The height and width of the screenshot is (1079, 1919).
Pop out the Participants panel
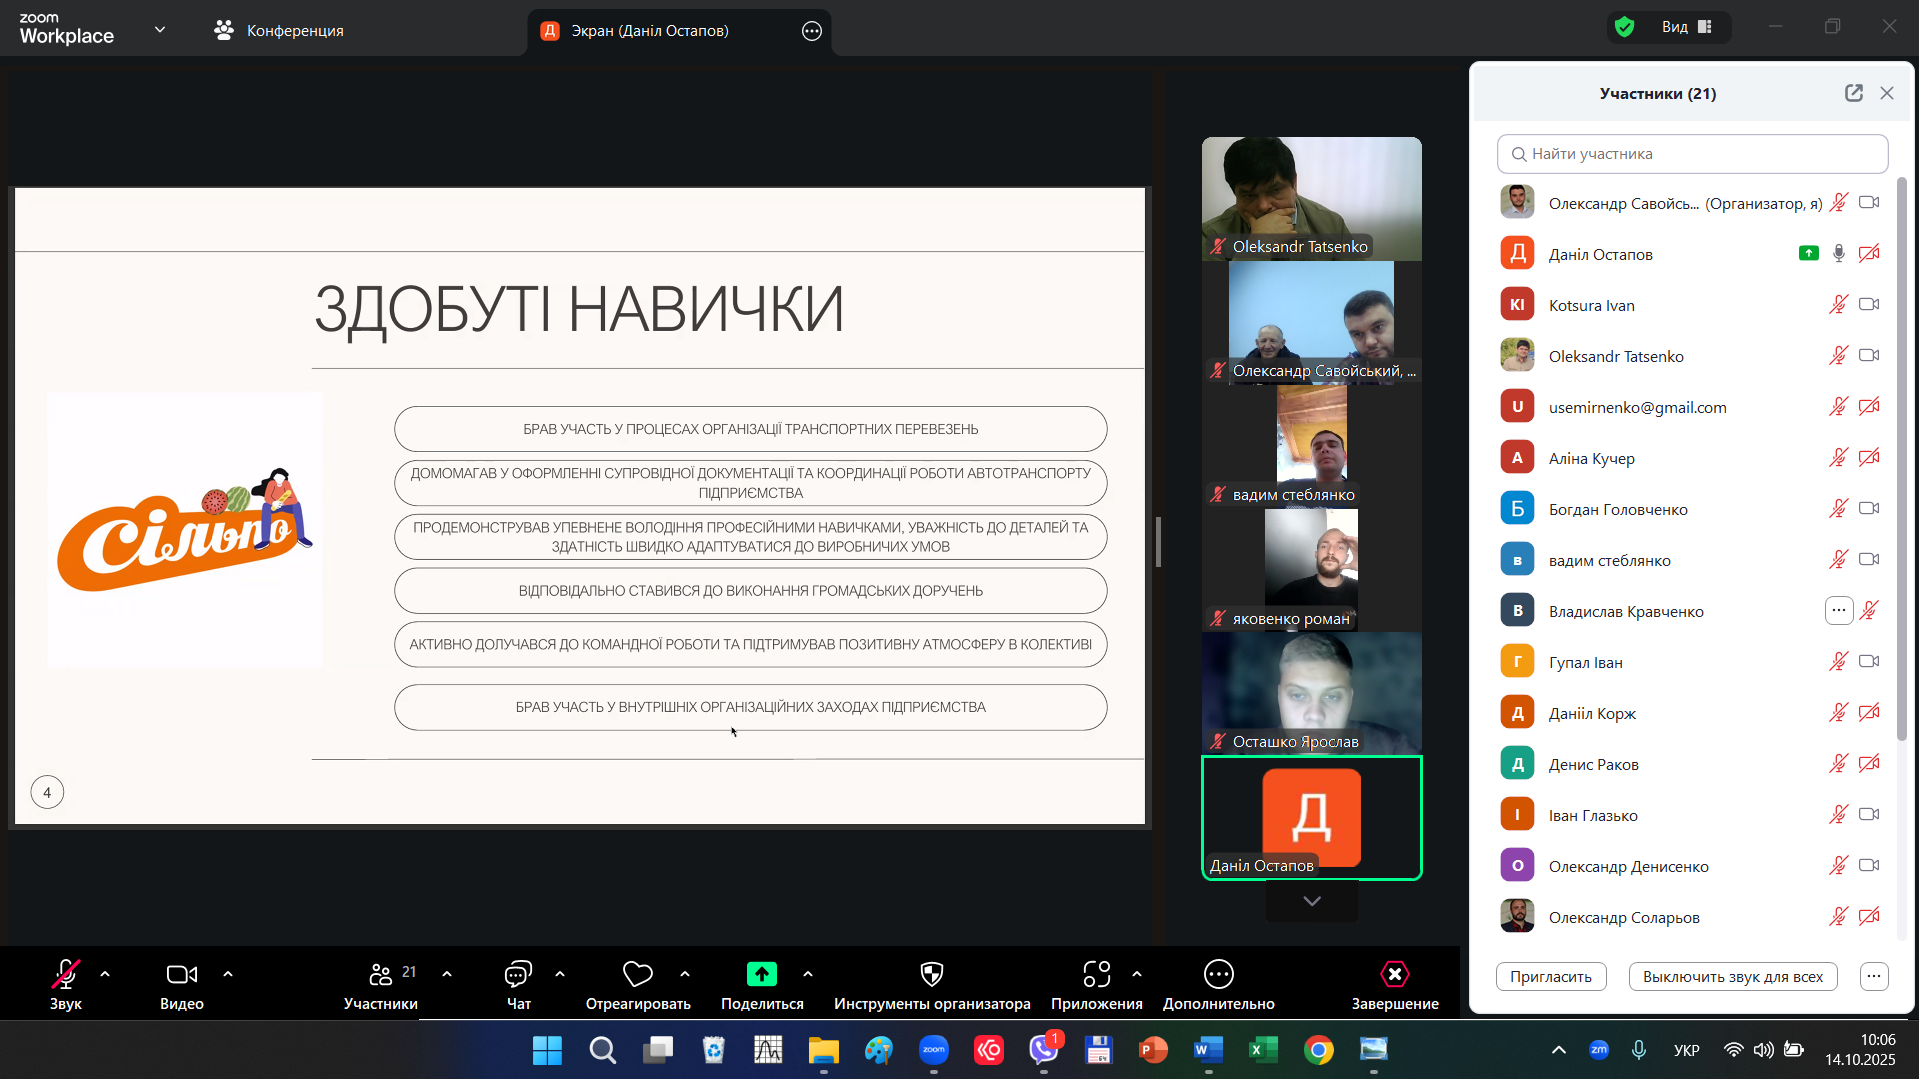[1853, 93]
